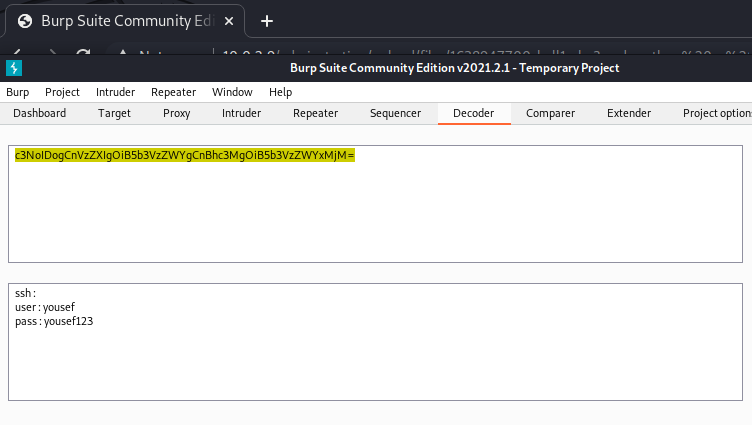Screen dimensions: 752x425
Task: Switch to the Dashboard tab
Action: 40,113
